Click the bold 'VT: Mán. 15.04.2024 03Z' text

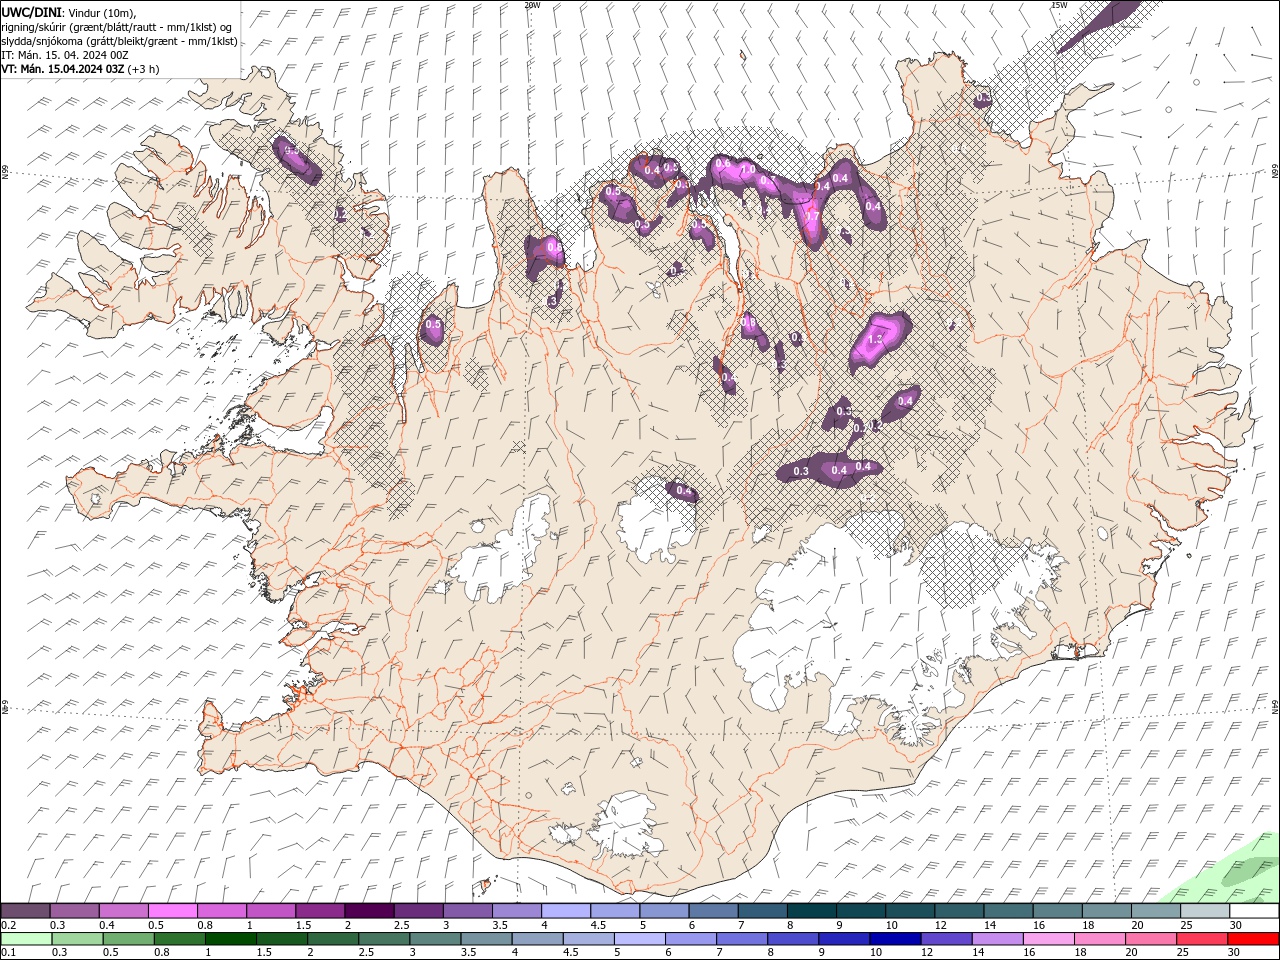click(62, 69)
